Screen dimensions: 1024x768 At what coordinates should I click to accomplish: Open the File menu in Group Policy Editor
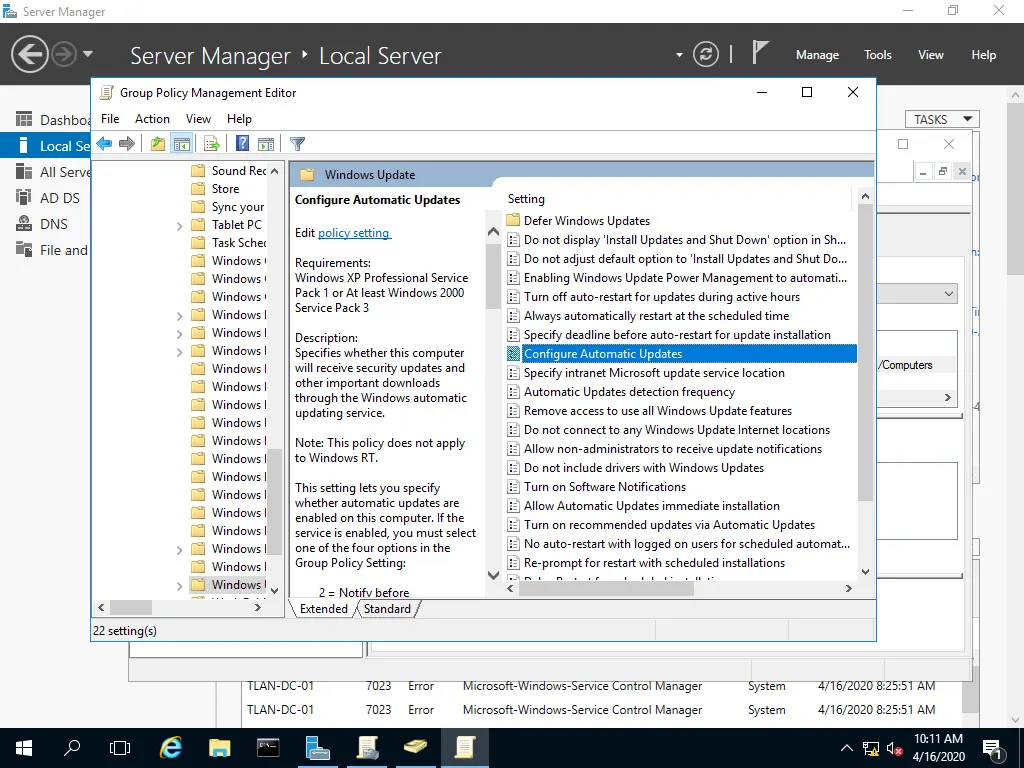click(110, 119)
